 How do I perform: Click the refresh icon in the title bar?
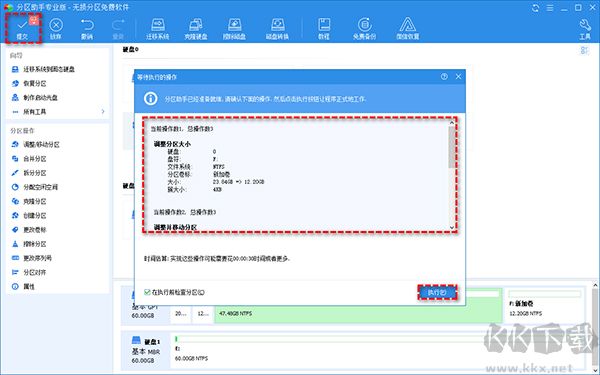point(535,8)
